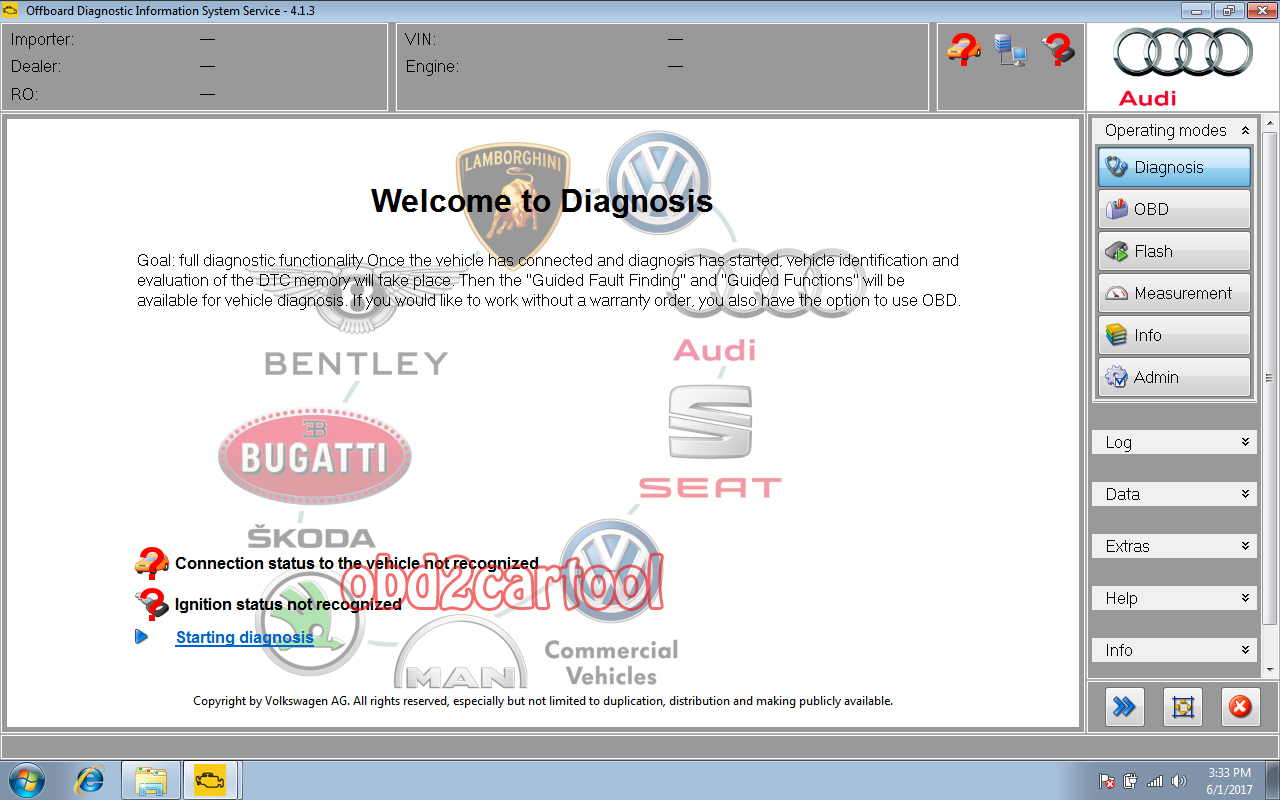Click the scrollbar up arrow

point(1268,125)
